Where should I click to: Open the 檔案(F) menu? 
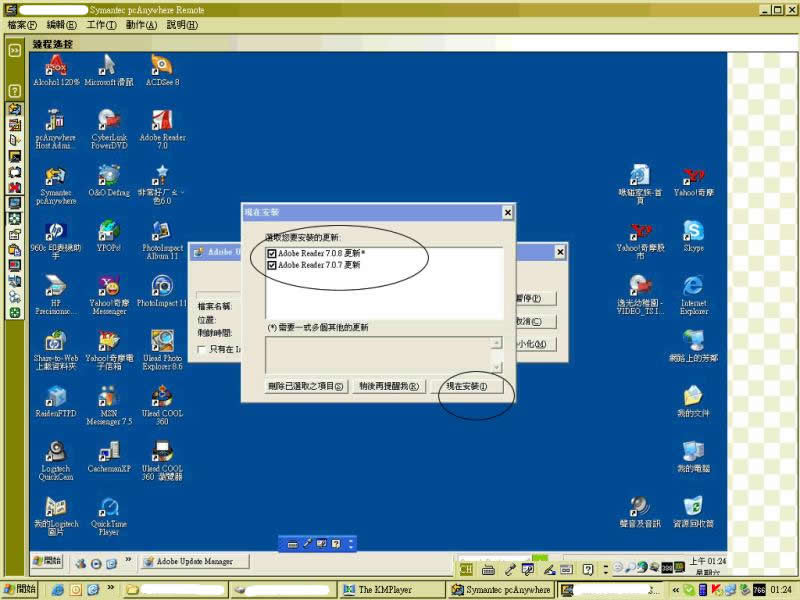pyautogui.click(x=22, y=25)
